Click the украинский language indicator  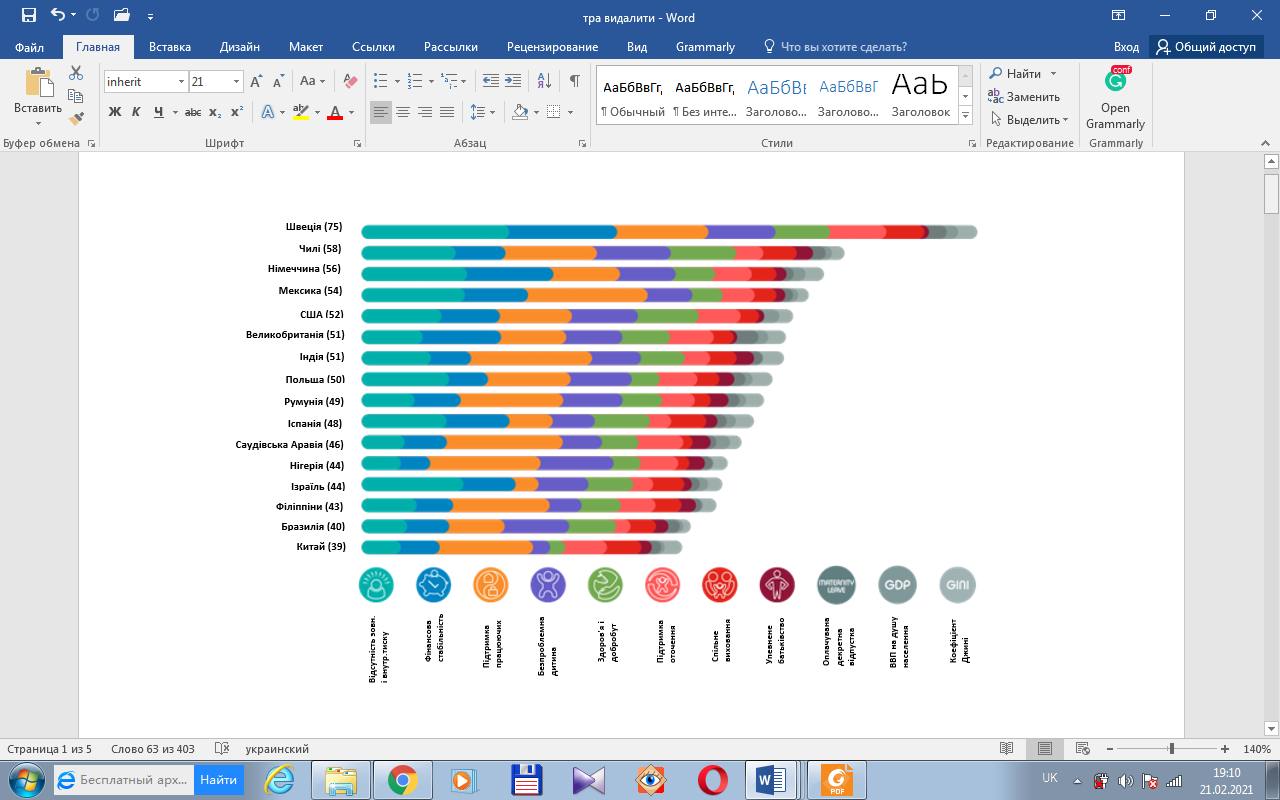pyautogui.click(x=277, y=749)
